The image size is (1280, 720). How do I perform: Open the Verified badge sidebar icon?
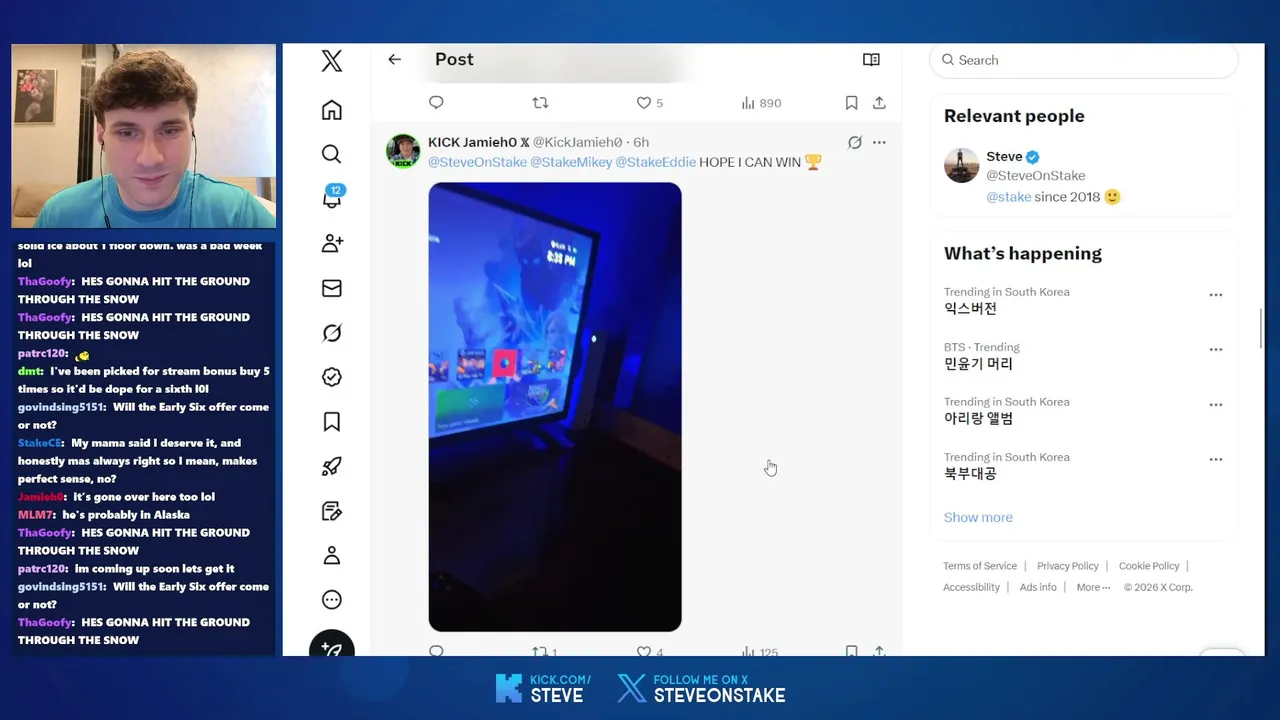tap(332, 377)
